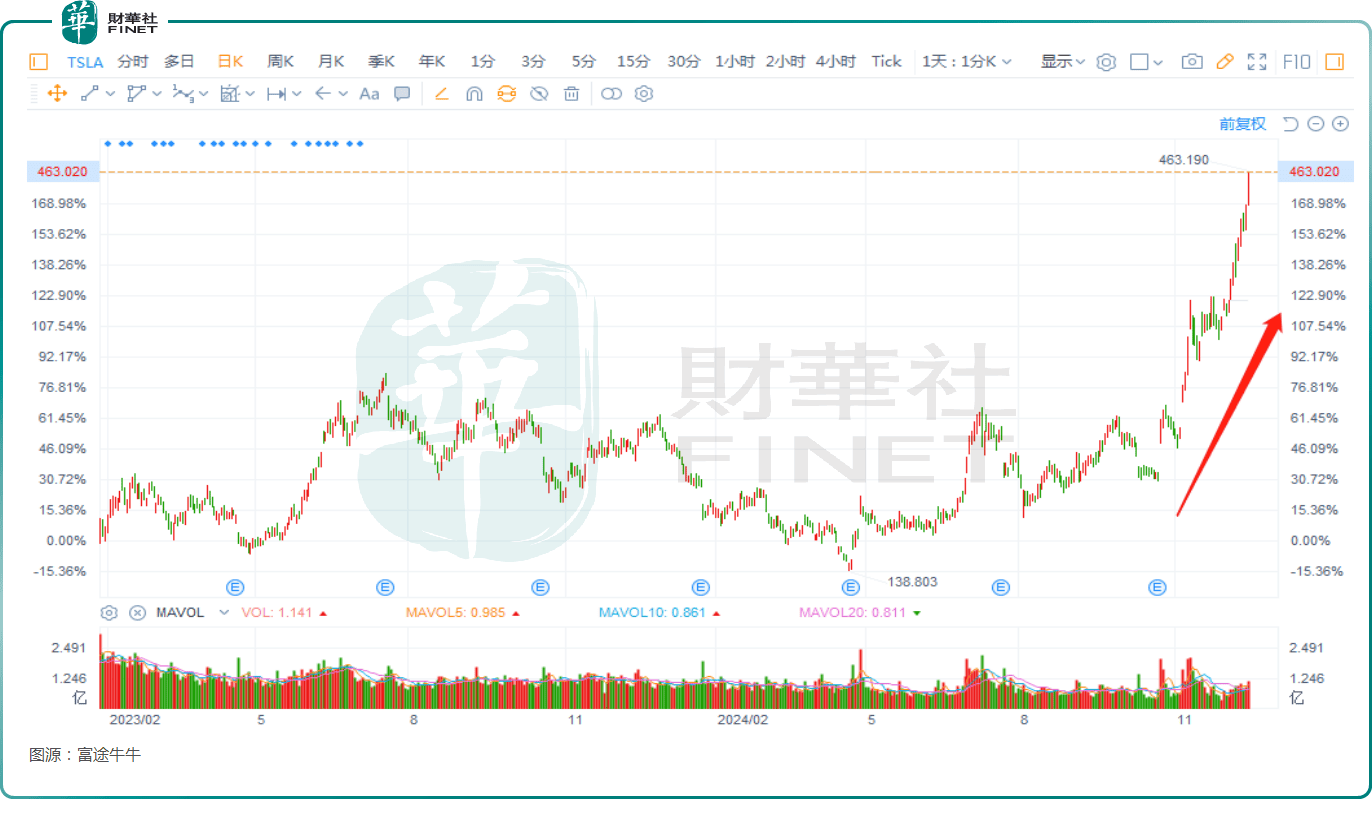Toggle the right sidebar panel icon
This screenshot has width=1372, height=819.
pos(1334,62)
